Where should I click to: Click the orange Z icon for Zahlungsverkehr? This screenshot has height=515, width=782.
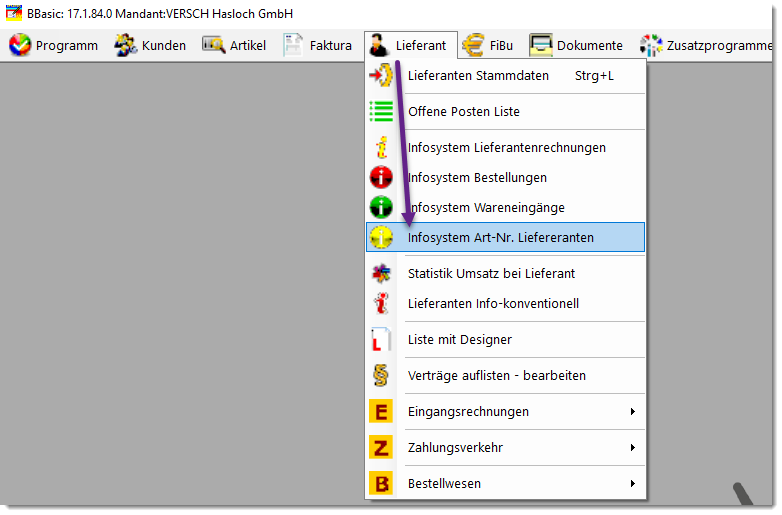(381, 447)
